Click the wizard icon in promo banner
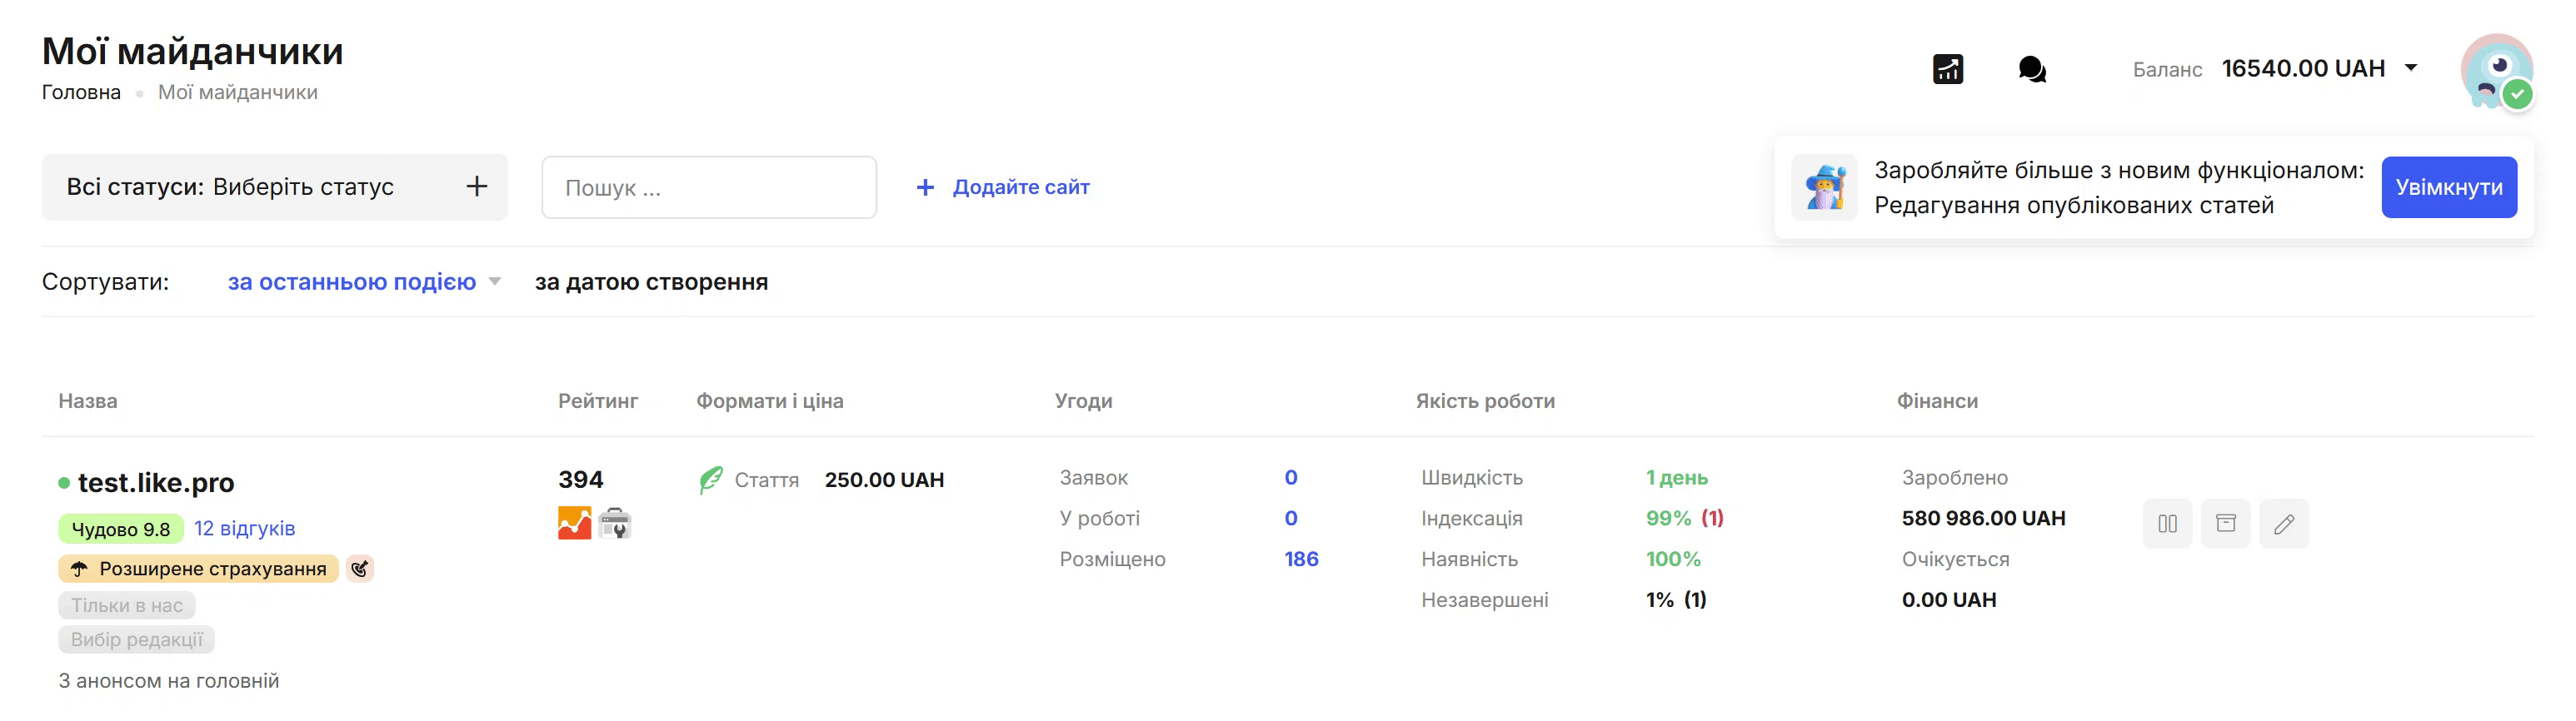Image resolution: width=2576 pixels, height=721 pixels. [x=1824, y=188]
